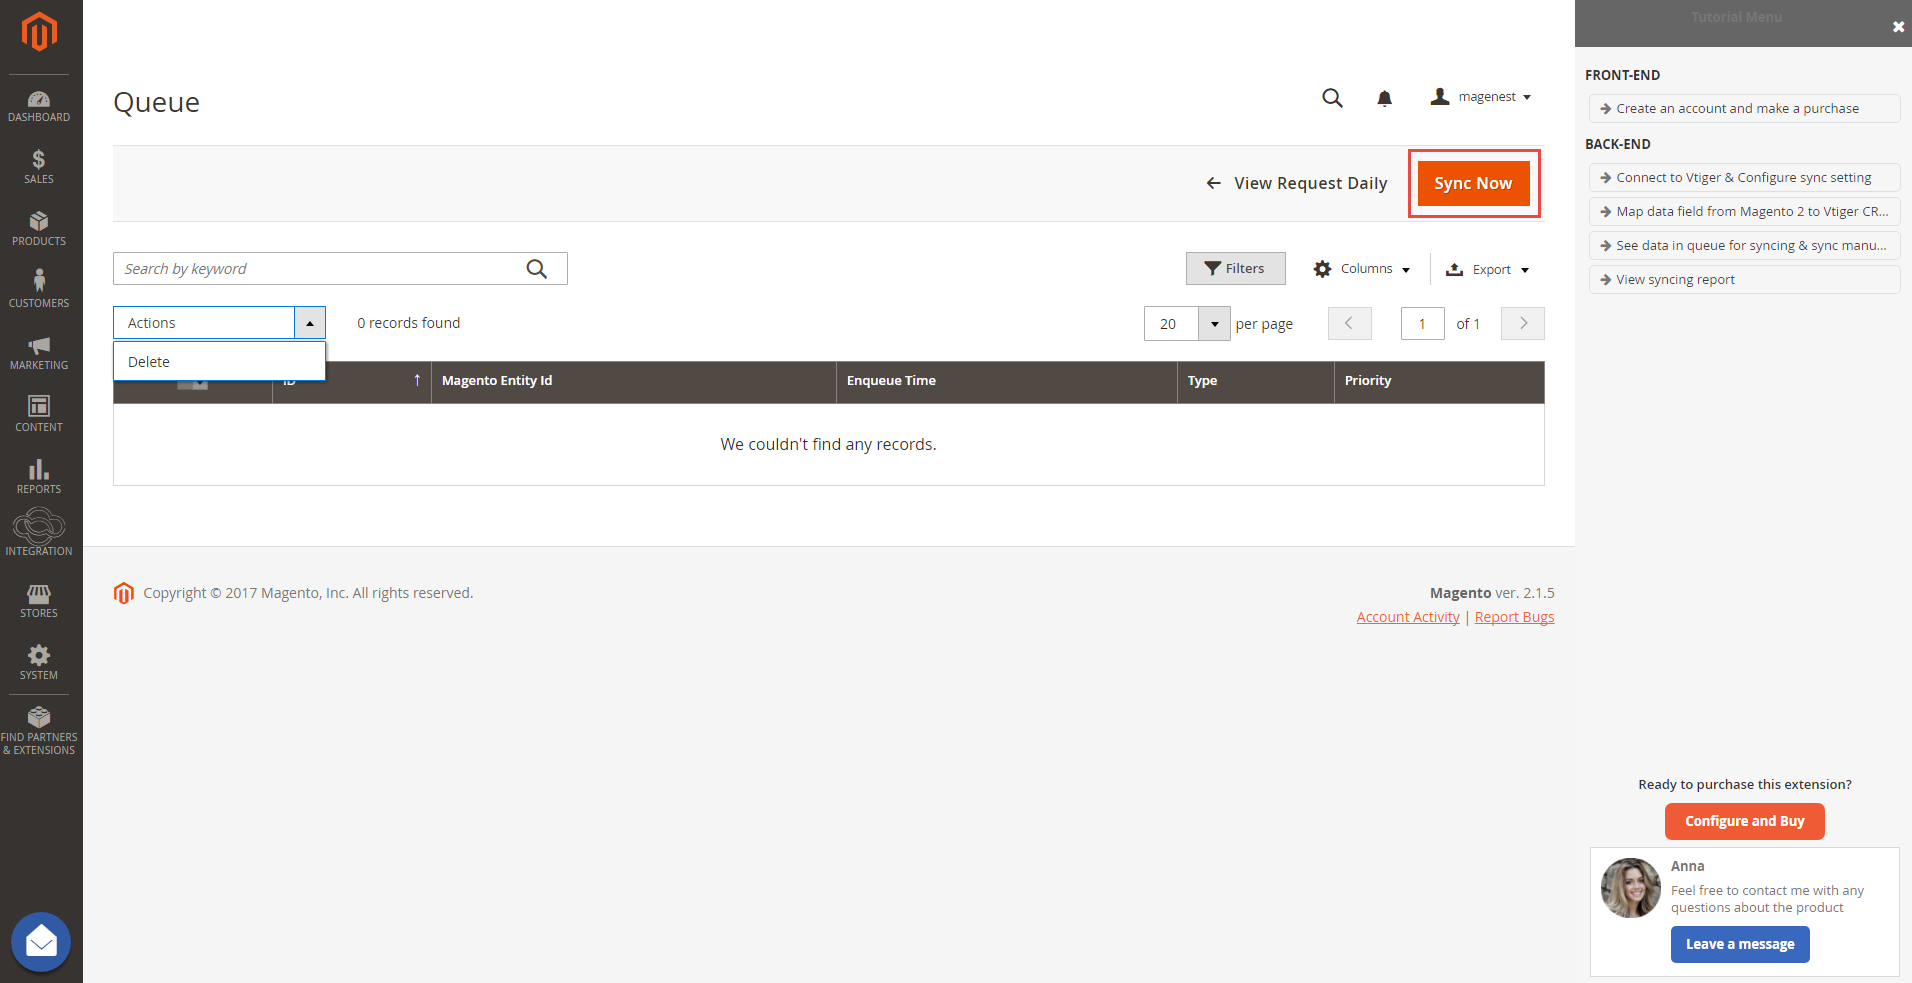This screenshot has width=1912, height=983.
Task: Expand the magenest account dropdown
Action: coord(1481,97)
